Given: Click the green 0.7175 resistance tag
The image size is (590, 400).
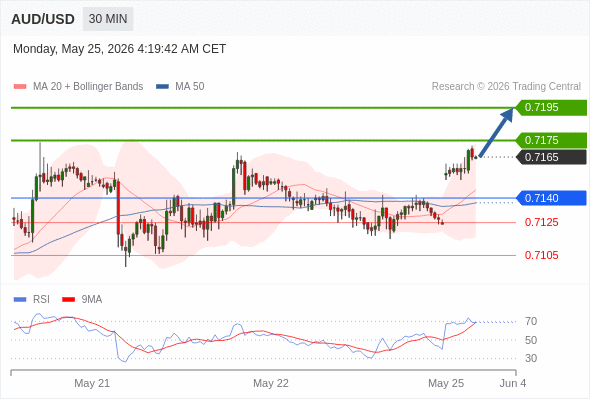Looking at the screenshot, I should click(x=551, y=140).
